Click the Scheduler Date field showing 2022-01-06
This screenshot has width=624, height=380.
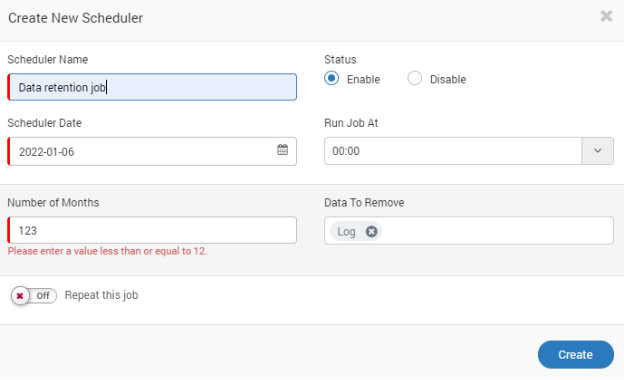point(152,152)
